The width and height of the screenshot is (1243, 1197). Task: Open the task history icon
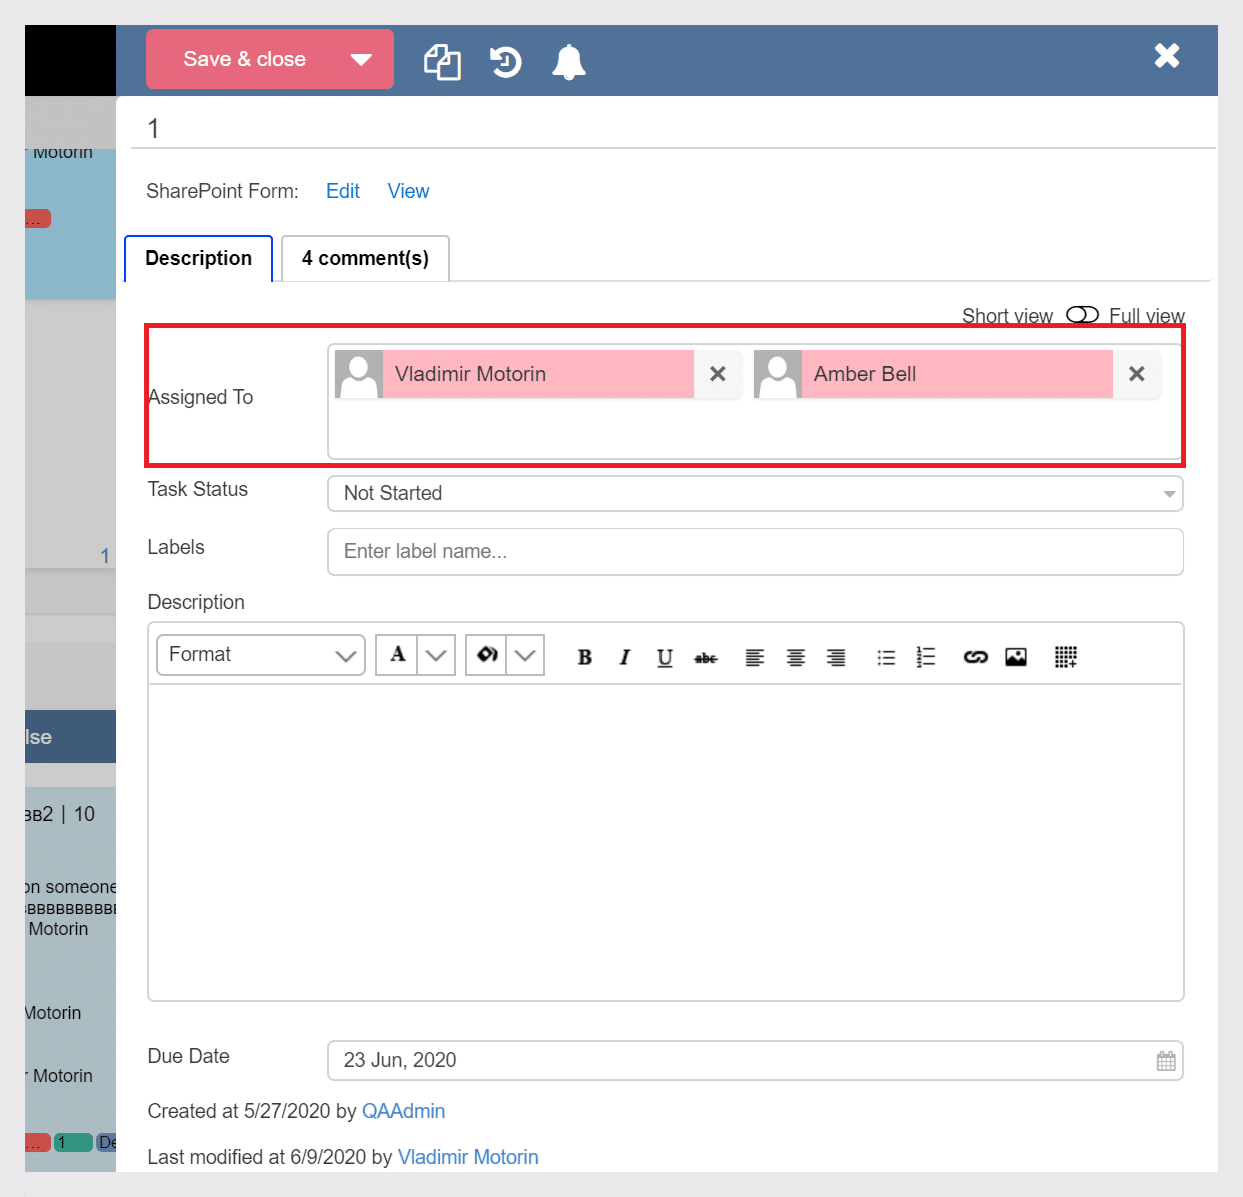click(x=506, y=62)
